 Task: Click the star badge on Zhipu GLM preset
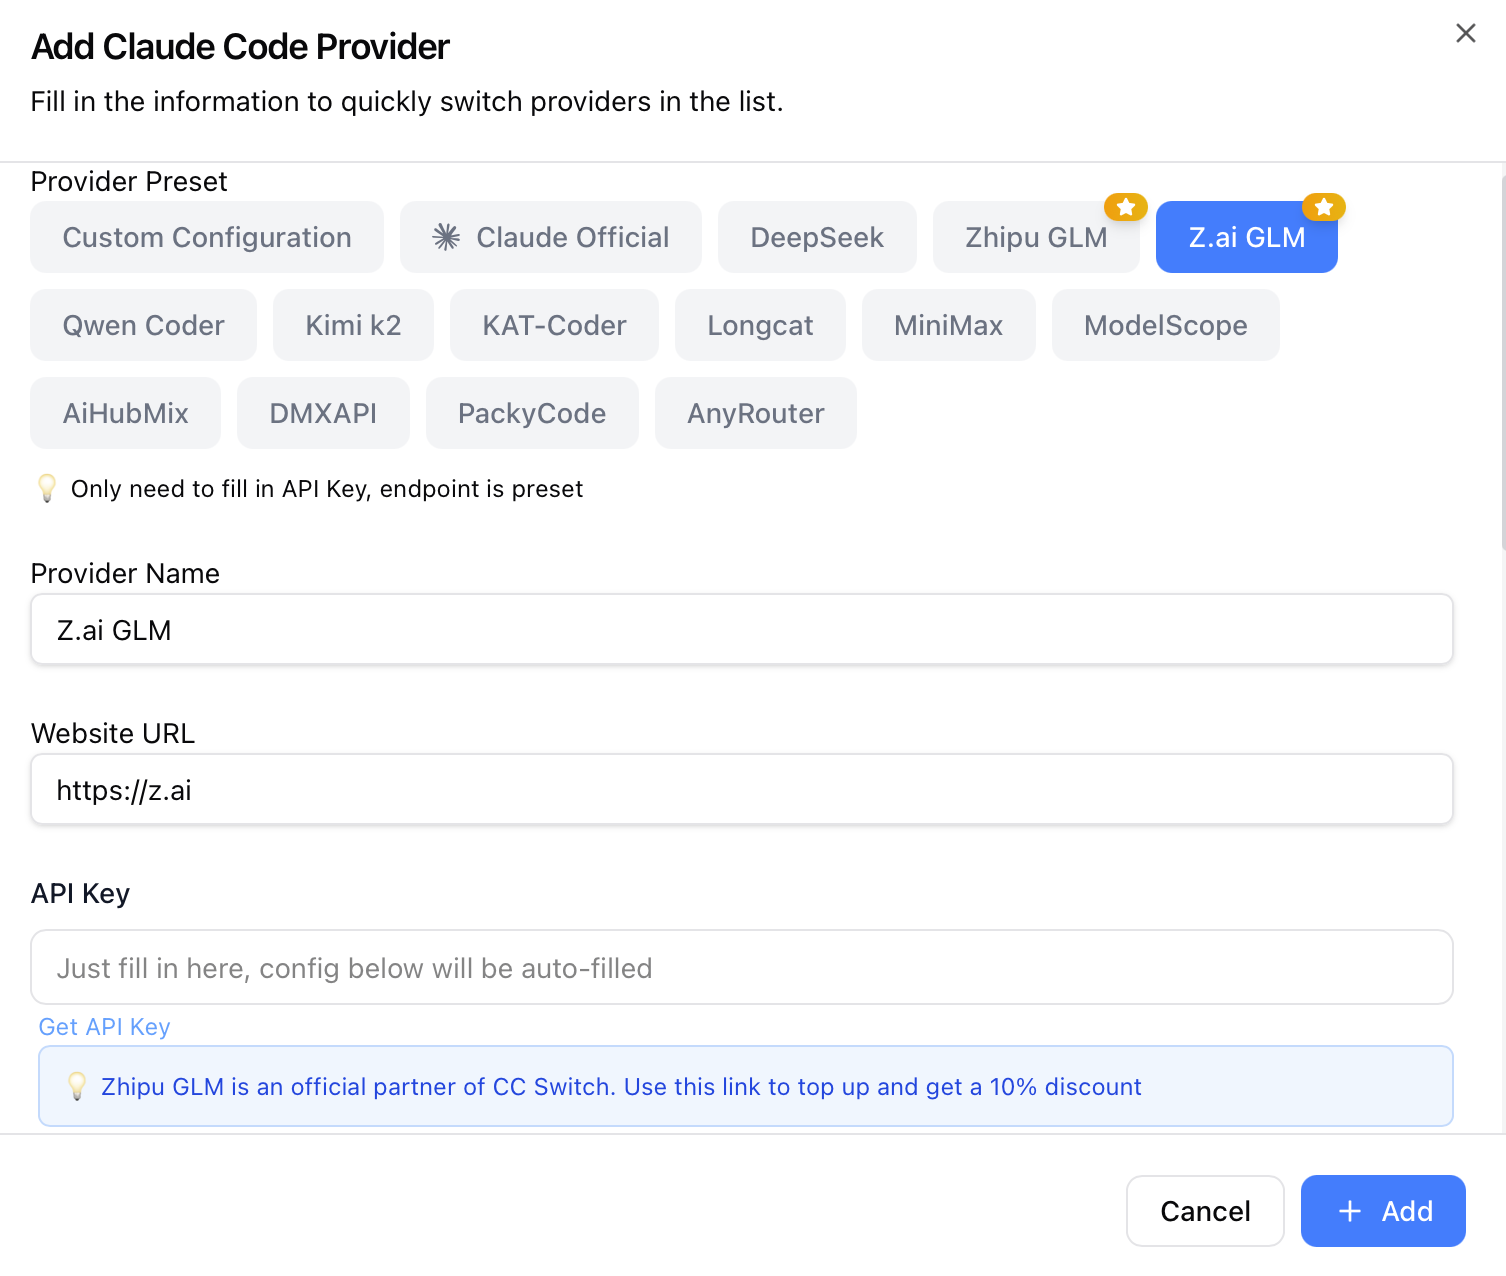[x=1126, y=207]
